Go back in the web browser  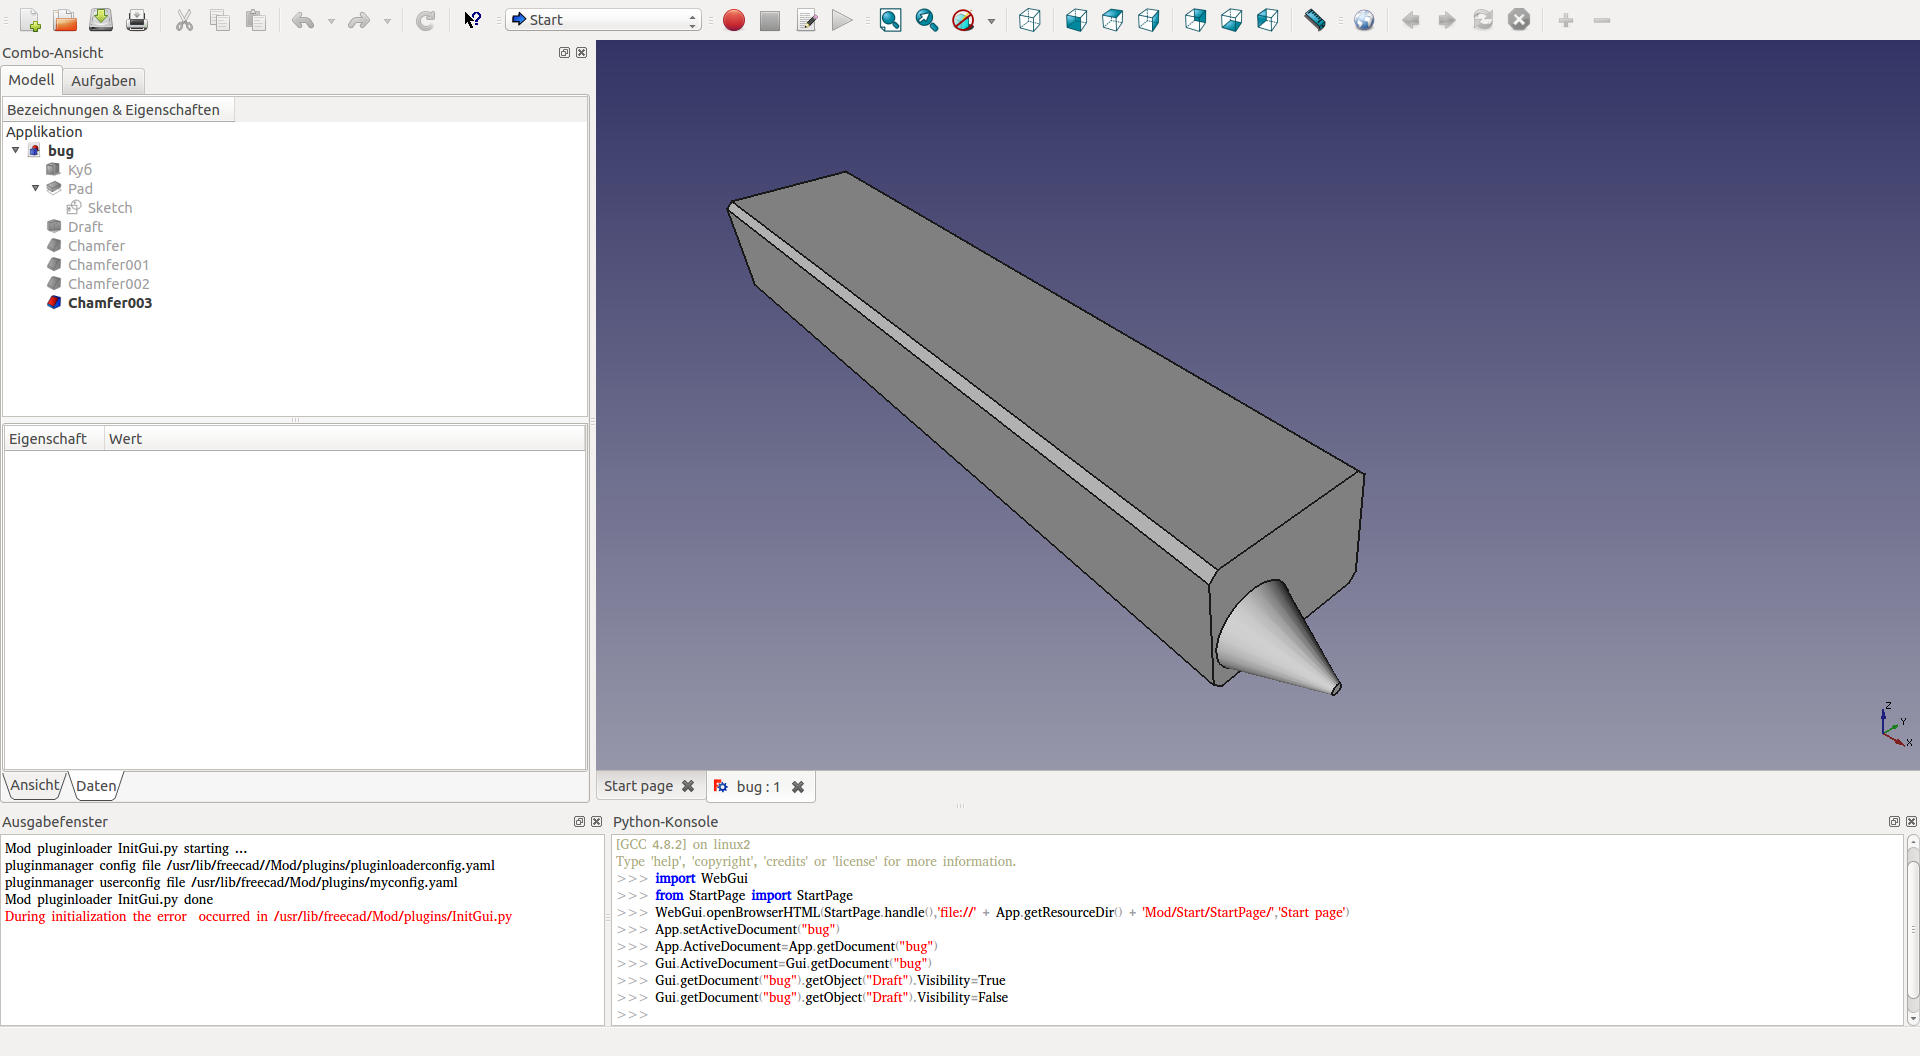(1411, 20)
